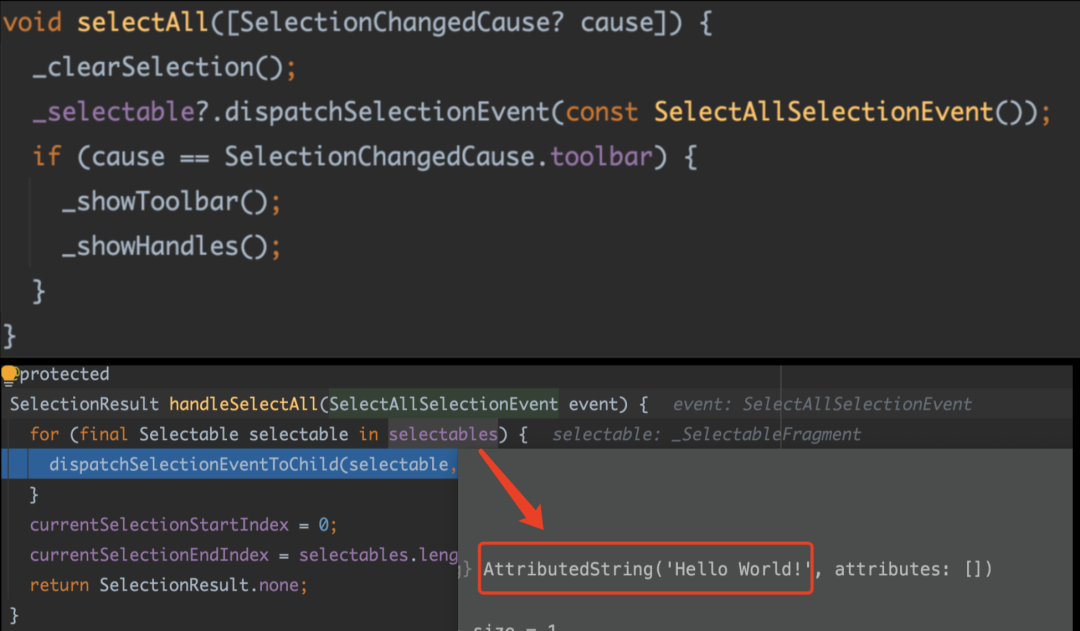Click the purple toolbar enum value
The width and height of the screenshot is (1080, 631).
(600, 157)
